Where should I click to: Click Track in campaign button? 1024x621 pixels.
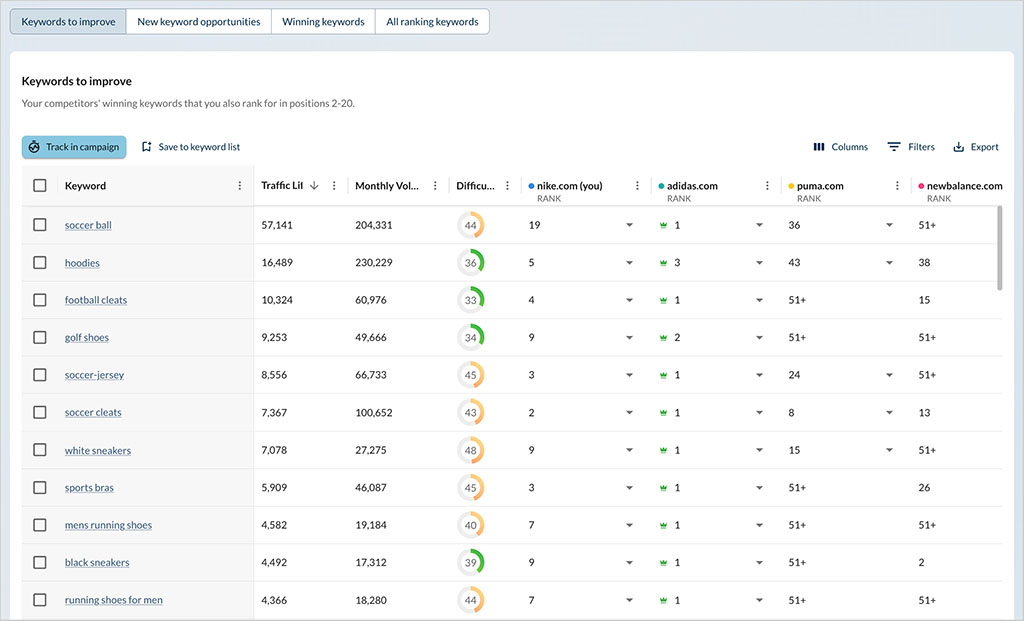click(x=74, y=147)
